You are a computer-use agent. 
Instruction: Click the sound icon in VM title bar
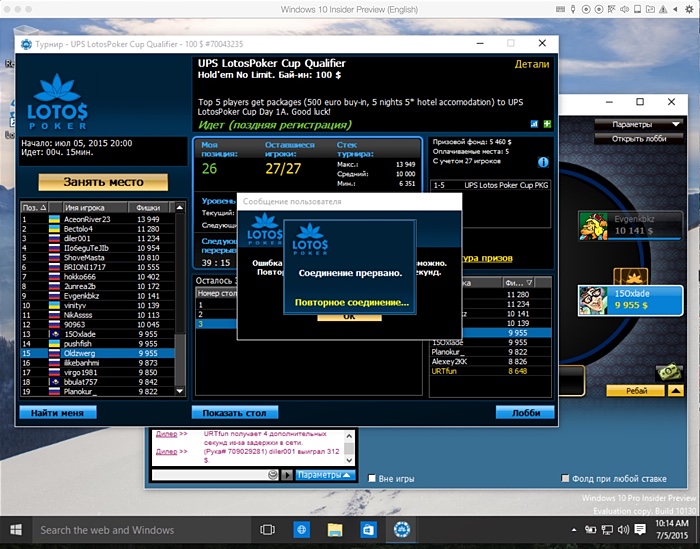pyautogui.click(x=625, y=9)
